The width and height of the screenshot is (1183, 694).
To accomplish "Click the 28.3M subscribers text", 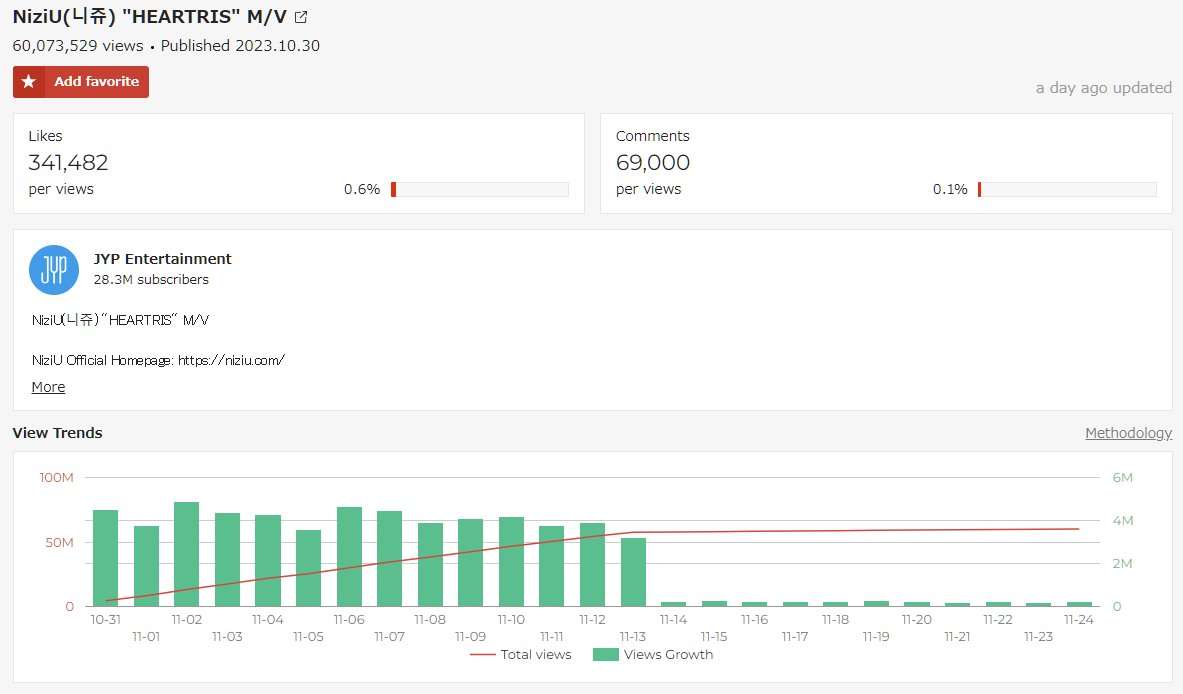I will click(x=151, y=279).
